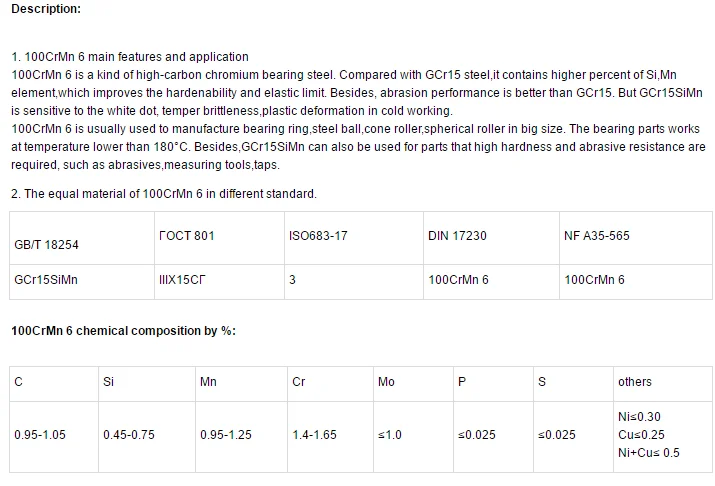Select the Ni+Cu≤ 0.5 text
Viewport: 715px width, 486px height.
click(648, 453)
